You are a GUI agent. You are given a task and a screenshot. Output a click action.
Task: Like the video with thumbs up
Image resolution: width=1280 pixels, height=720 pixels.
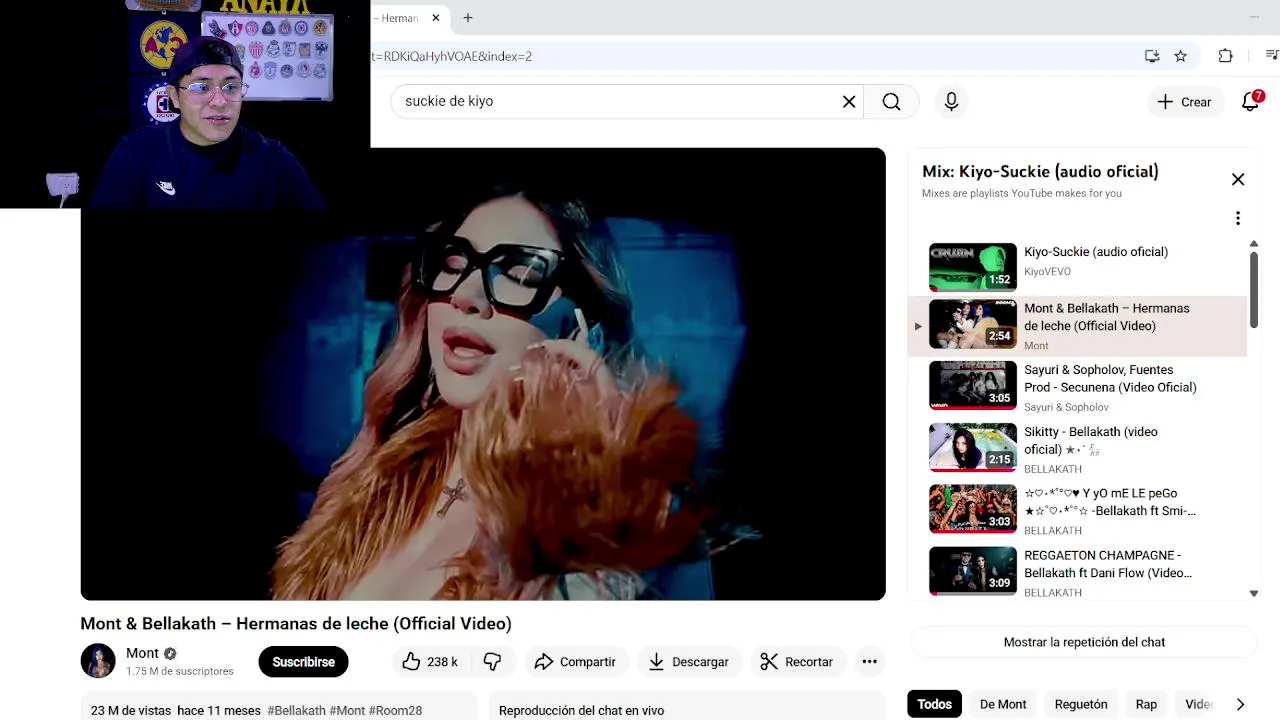pos(430,662)
